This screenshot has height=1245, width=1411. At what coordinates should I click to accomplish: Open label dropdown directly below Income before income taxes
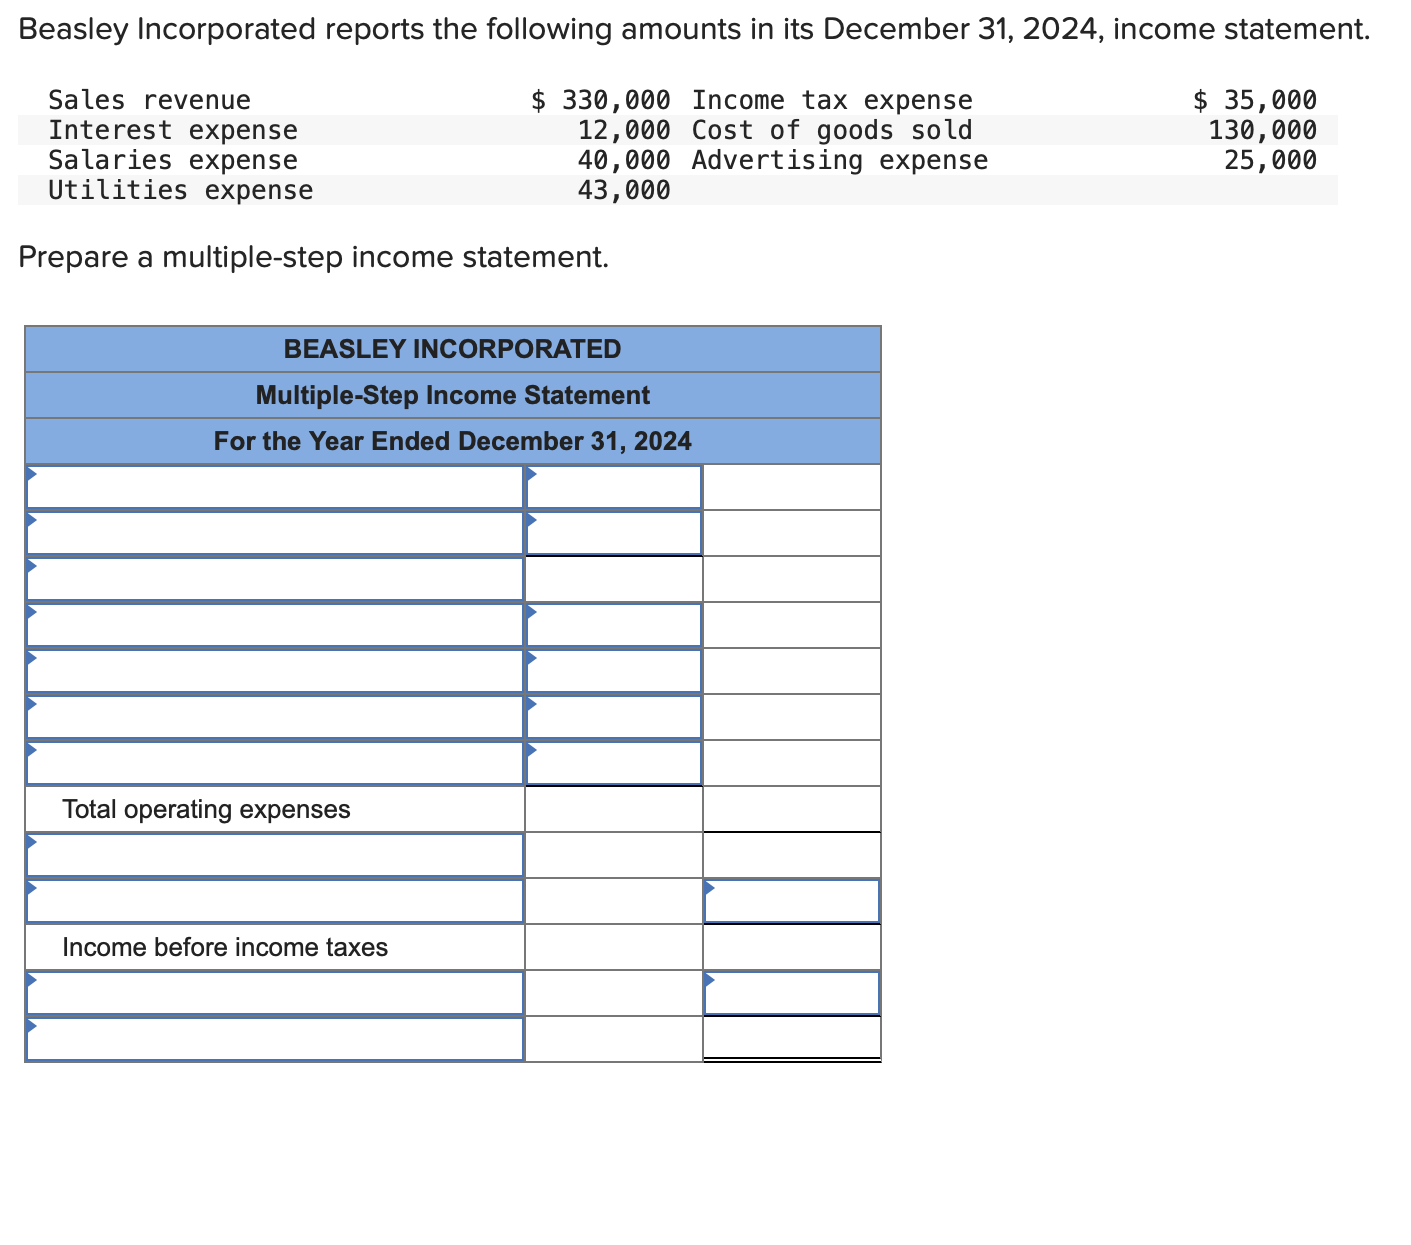(x=275, y=993)
